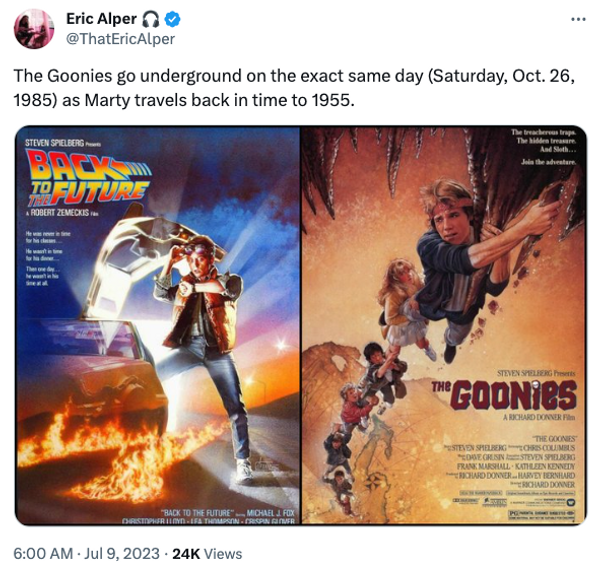The height and width of the screenshot is (568, 600).
Task: Open the @ThatEricAlper handle link
Action: point(121,39)
